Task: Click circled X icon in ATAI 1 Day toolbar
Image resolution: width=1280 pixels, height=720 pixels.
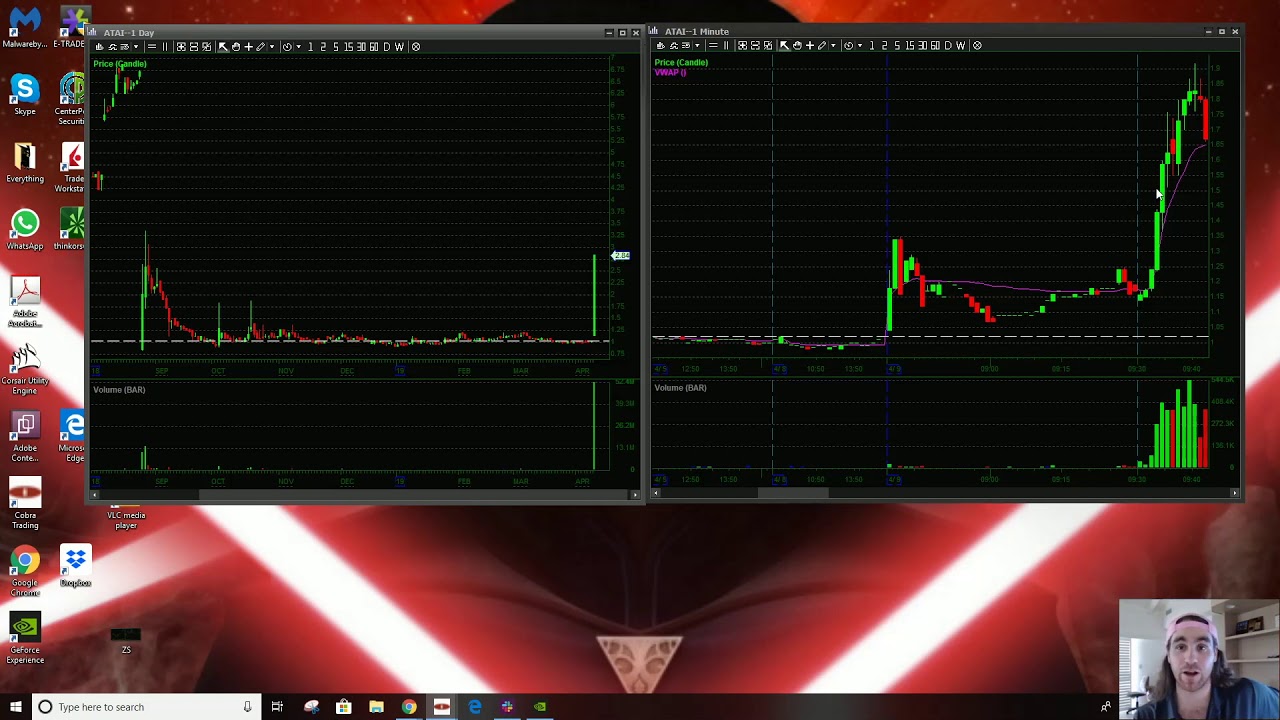Action: coord(415,46)
